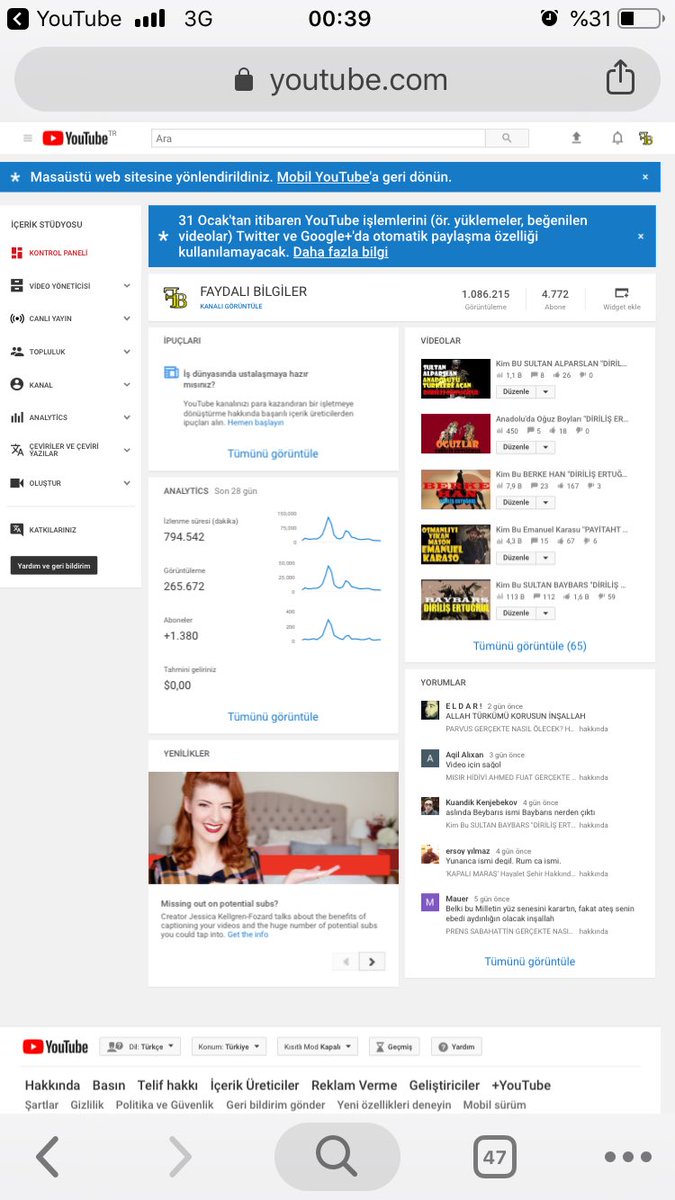Click Tümünü görüntüle (65) videos link
Viewport: 675px width, 1200px height.
[x=530, y=646]
